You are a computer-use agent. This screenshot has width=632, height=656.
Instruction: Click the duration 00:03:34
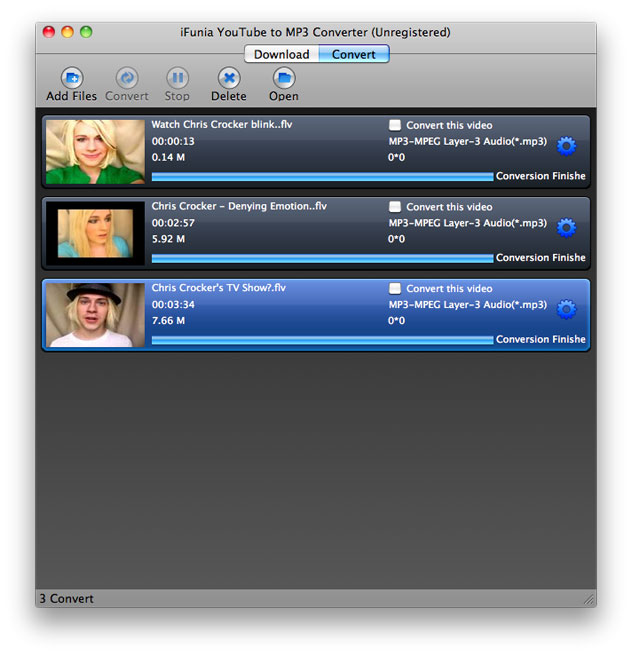point(173,305)
